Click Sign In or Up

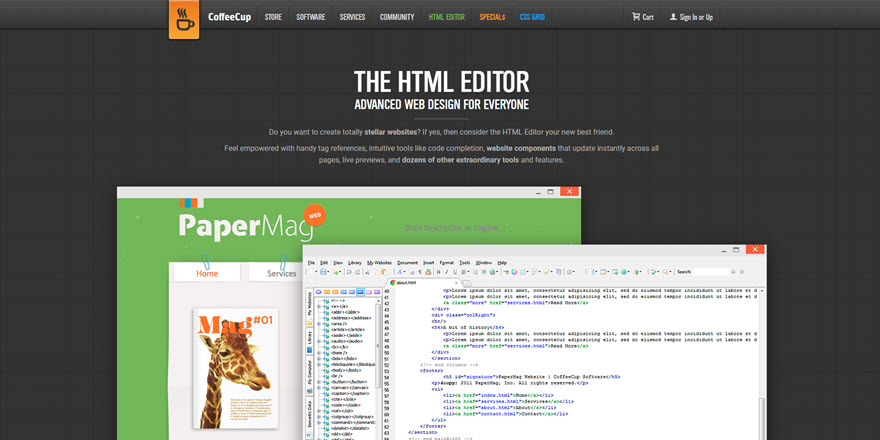pyautogui.click(x=691, y=17)
